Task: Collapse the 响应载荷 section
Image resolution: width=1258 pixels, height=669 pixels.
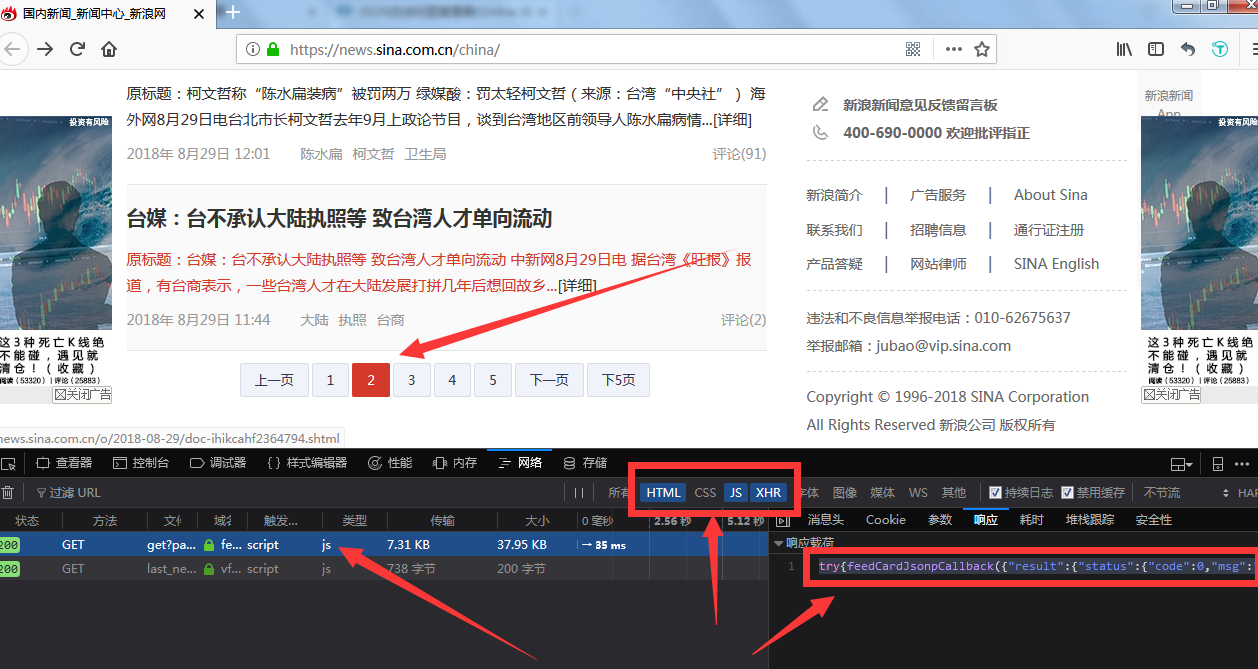Action: [x=779, y=543]
